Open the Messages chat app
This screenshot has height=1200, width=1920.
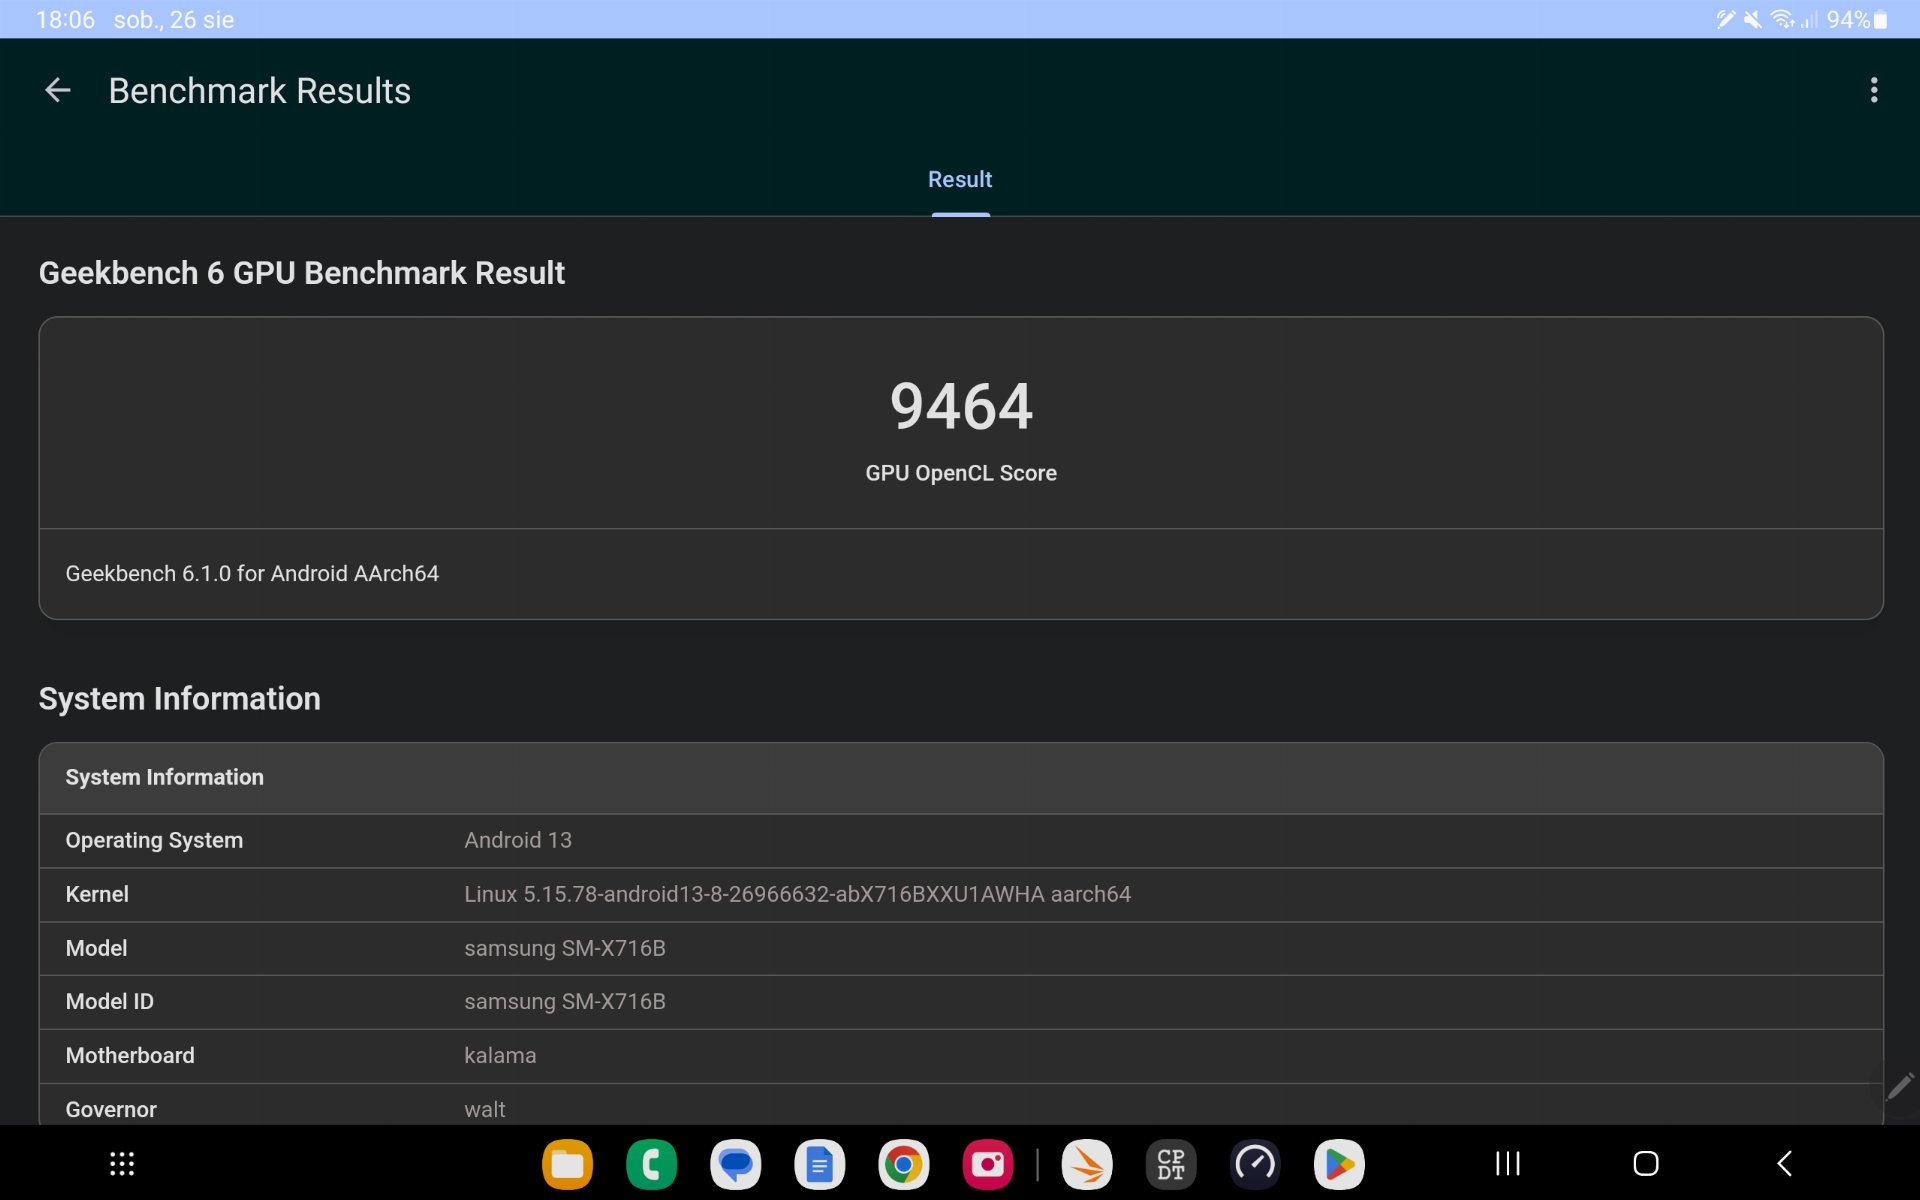[x=735, y=1164]
